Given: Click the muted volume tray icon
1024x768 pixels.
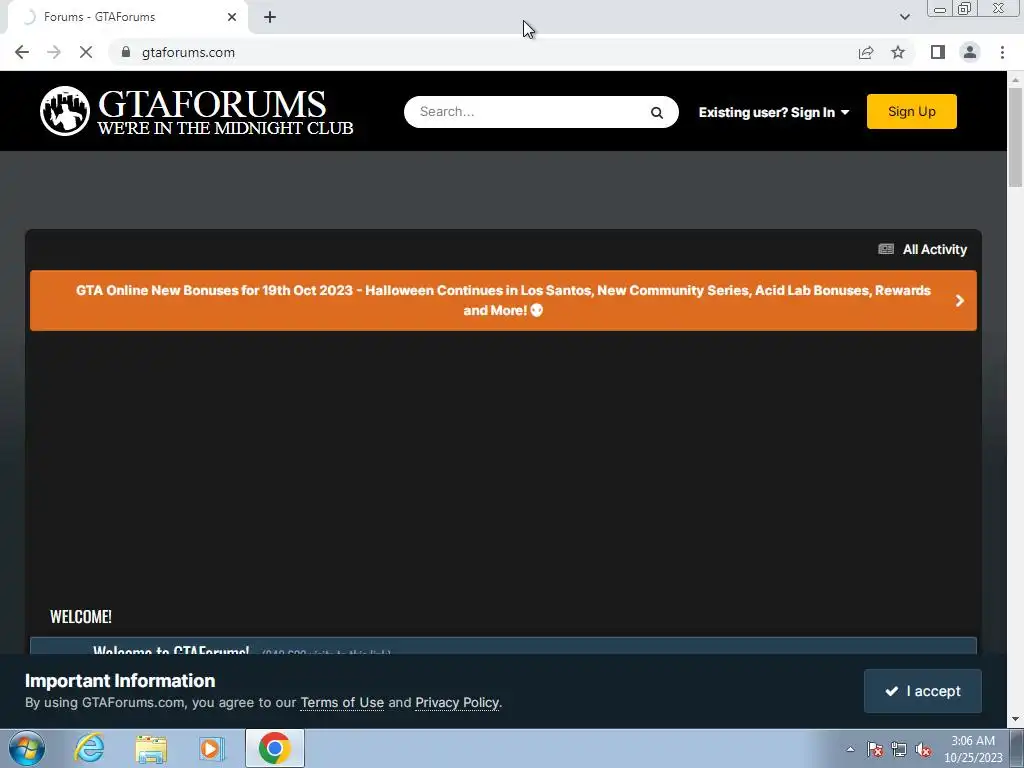Looking at the screenshot, I should coord(923,749).
